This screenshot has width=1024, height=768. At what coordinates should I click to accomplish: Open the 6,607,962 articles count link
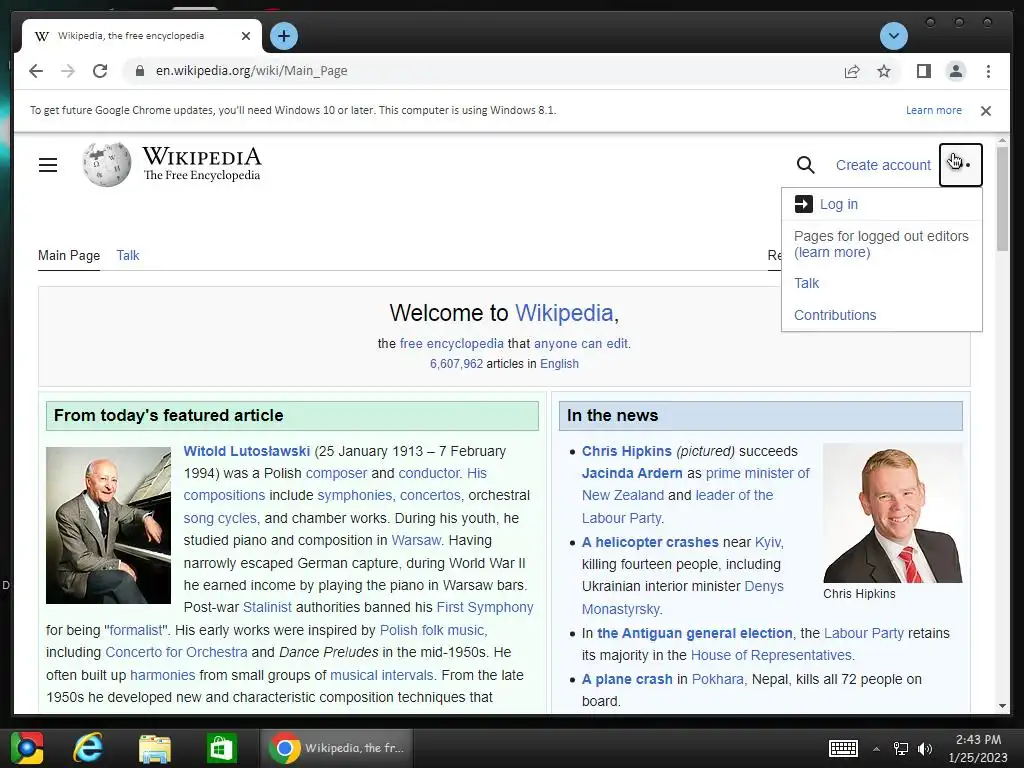(x=456, y=364)
